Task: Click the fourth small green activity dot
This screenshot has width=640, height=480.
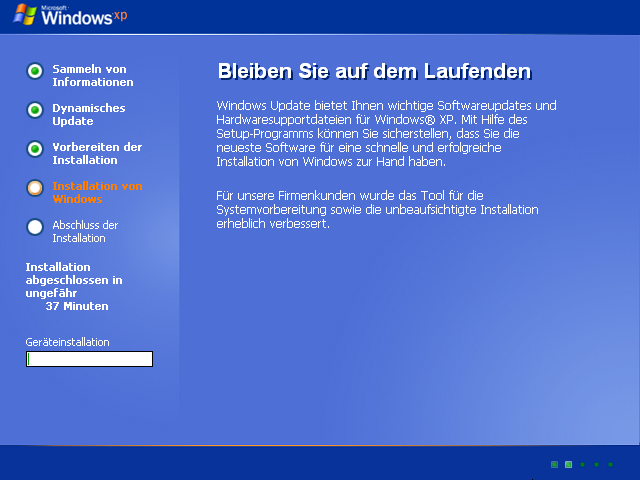Action: tap(596, 464)
